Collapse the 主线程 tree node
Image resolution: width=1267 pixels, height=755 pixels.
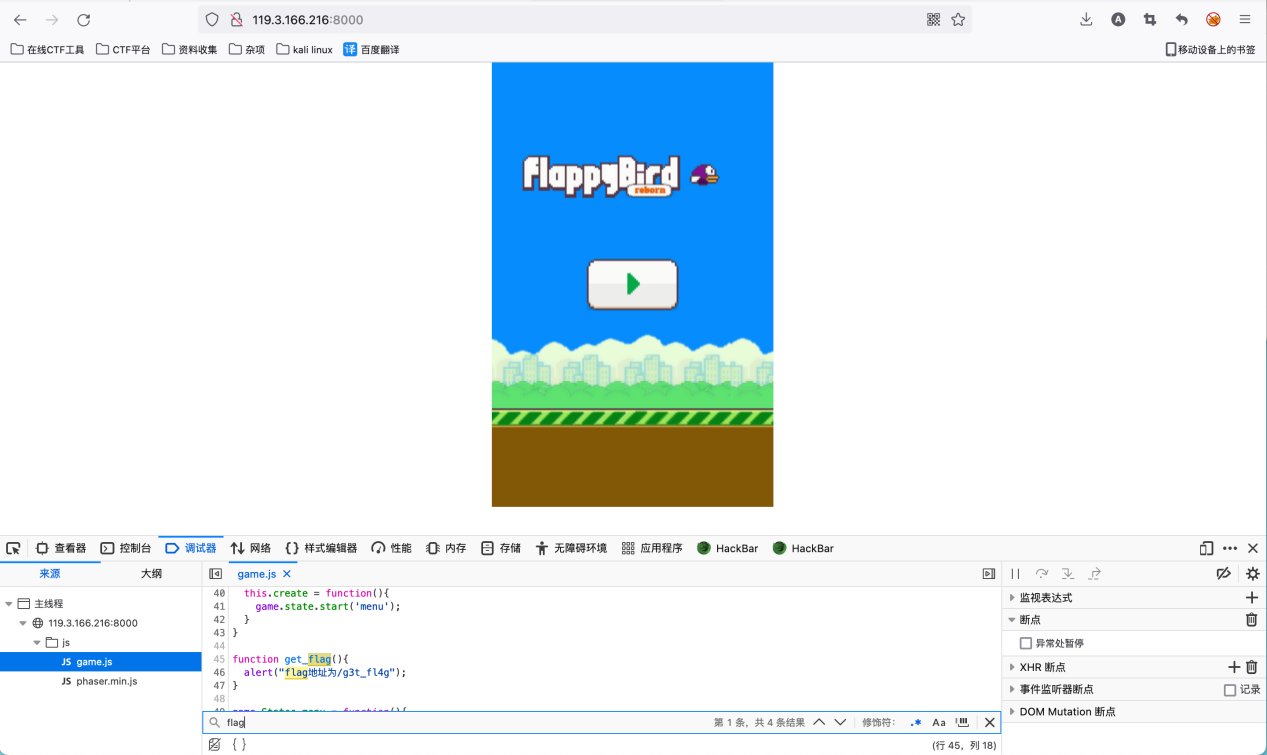(9, 604)
